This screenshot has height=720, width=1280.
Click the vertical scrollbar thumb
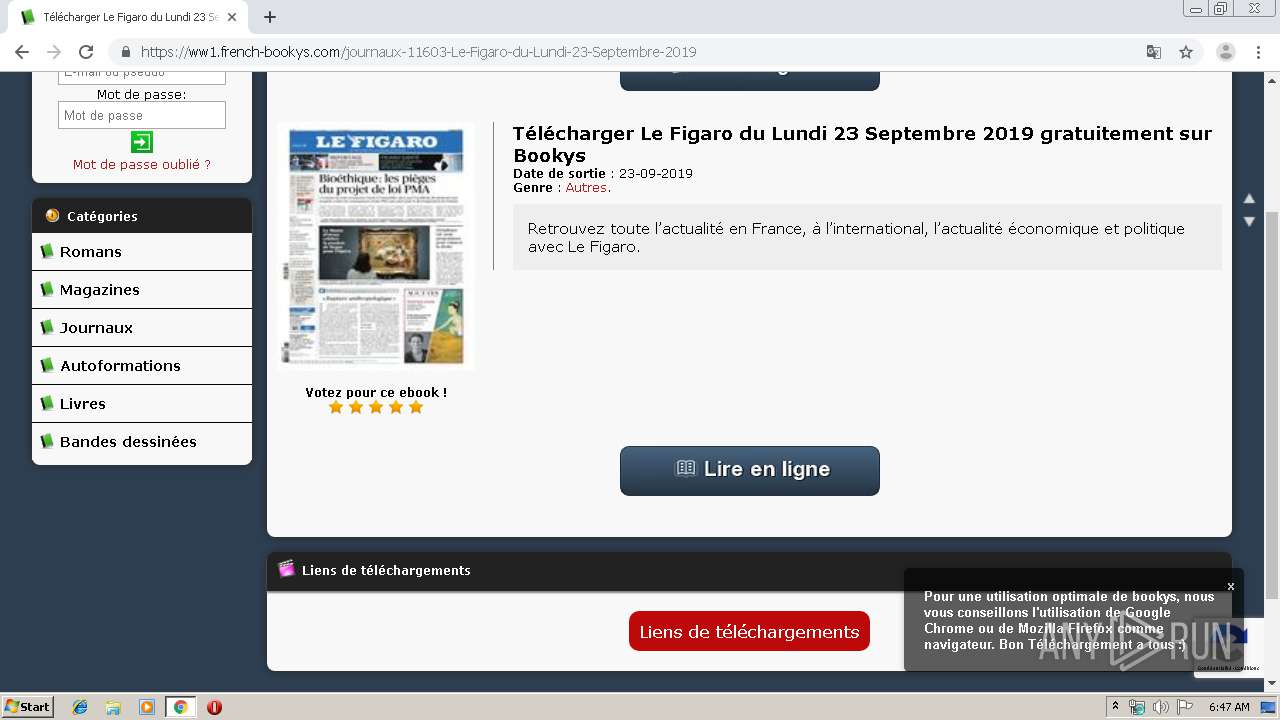point(1272,404)
